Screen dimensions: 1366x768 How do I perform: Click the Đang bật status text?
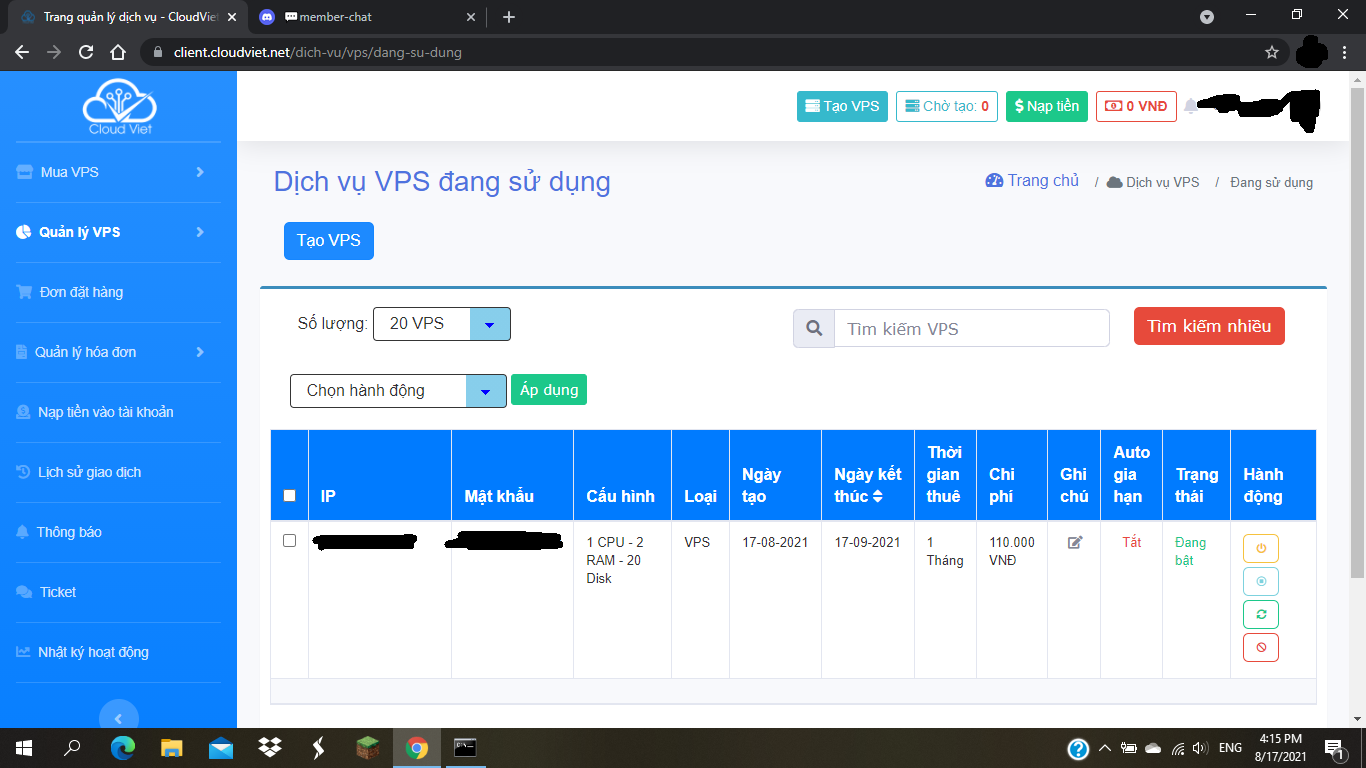pyautogui.click(x=1191, y=551)
